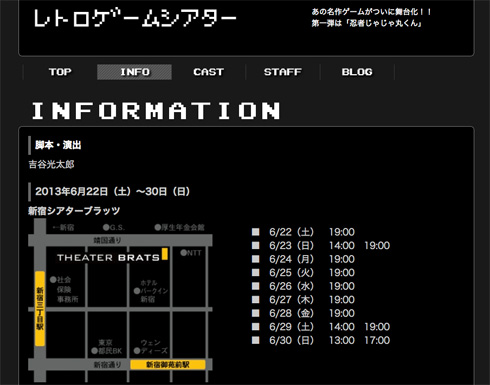Open the TOP navigation tab

pos(60,72)
